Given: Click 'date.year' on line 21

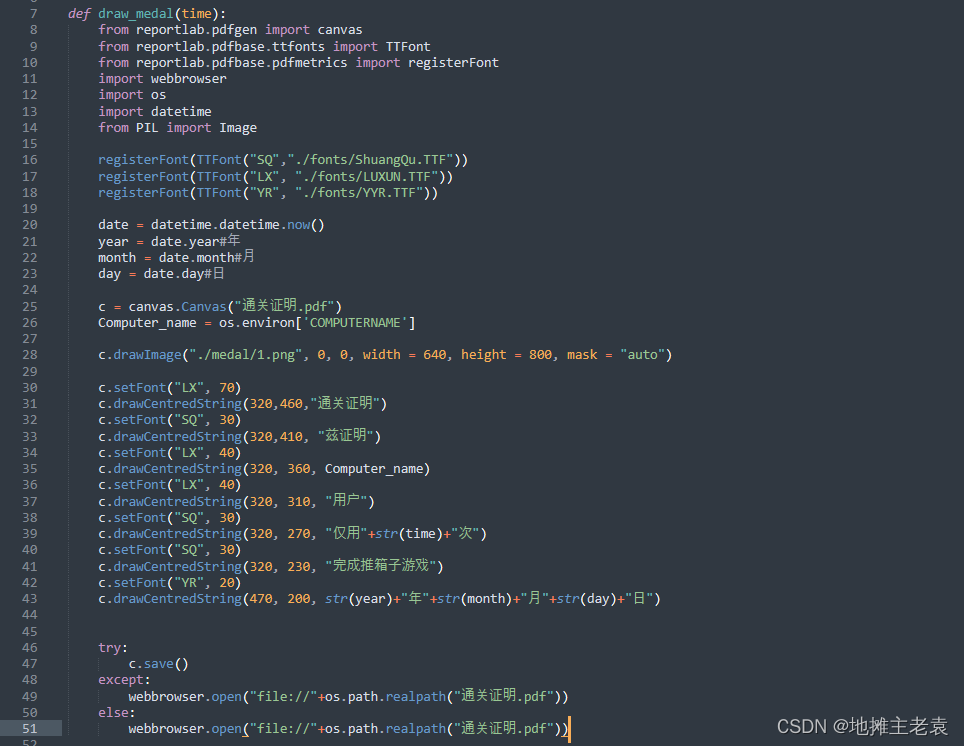Looking at the screenshot, I should click(185, 242).
